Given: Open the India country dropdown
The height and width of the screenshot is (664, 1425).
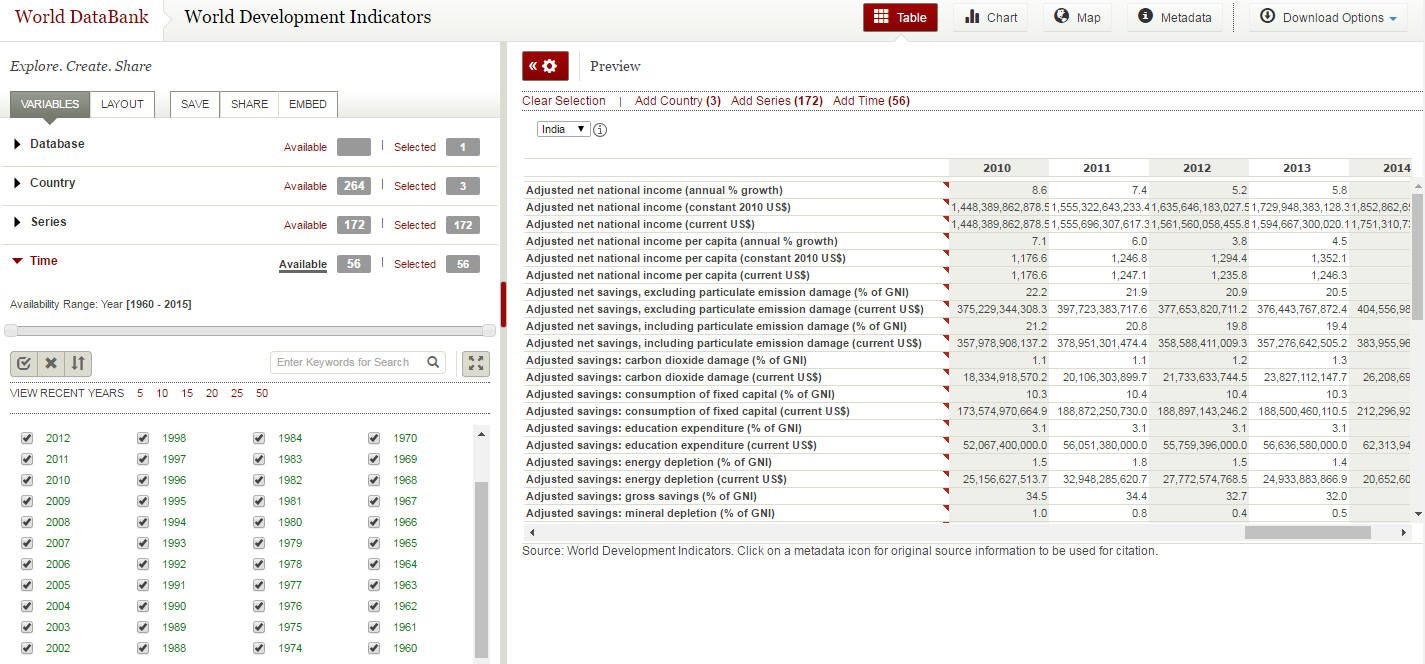Looking at the screenshot, I should pyautogui.click(x=564, y=129).
